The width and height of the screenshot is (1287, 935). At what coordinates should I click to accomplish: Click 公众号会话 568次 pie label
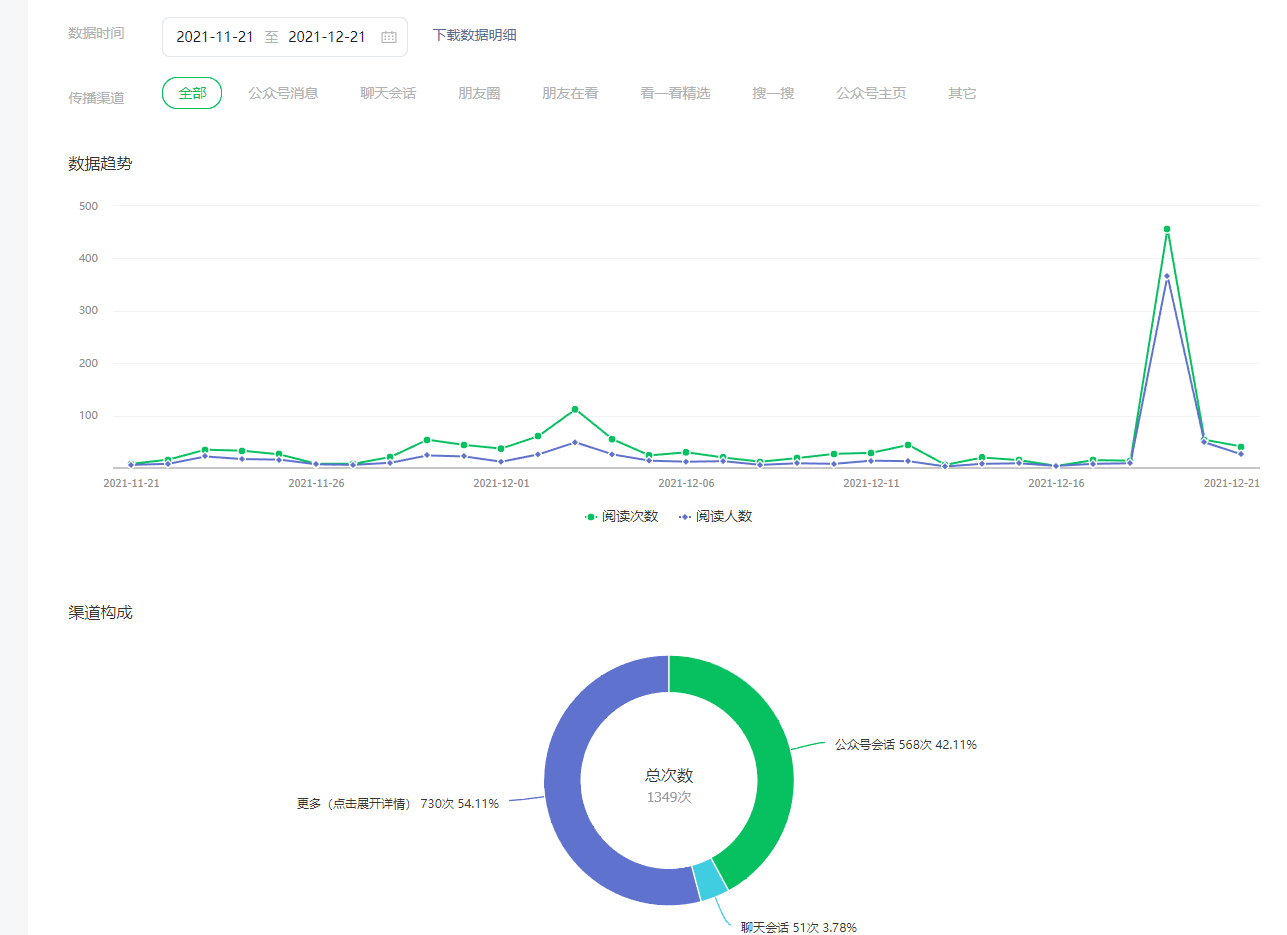905,745
